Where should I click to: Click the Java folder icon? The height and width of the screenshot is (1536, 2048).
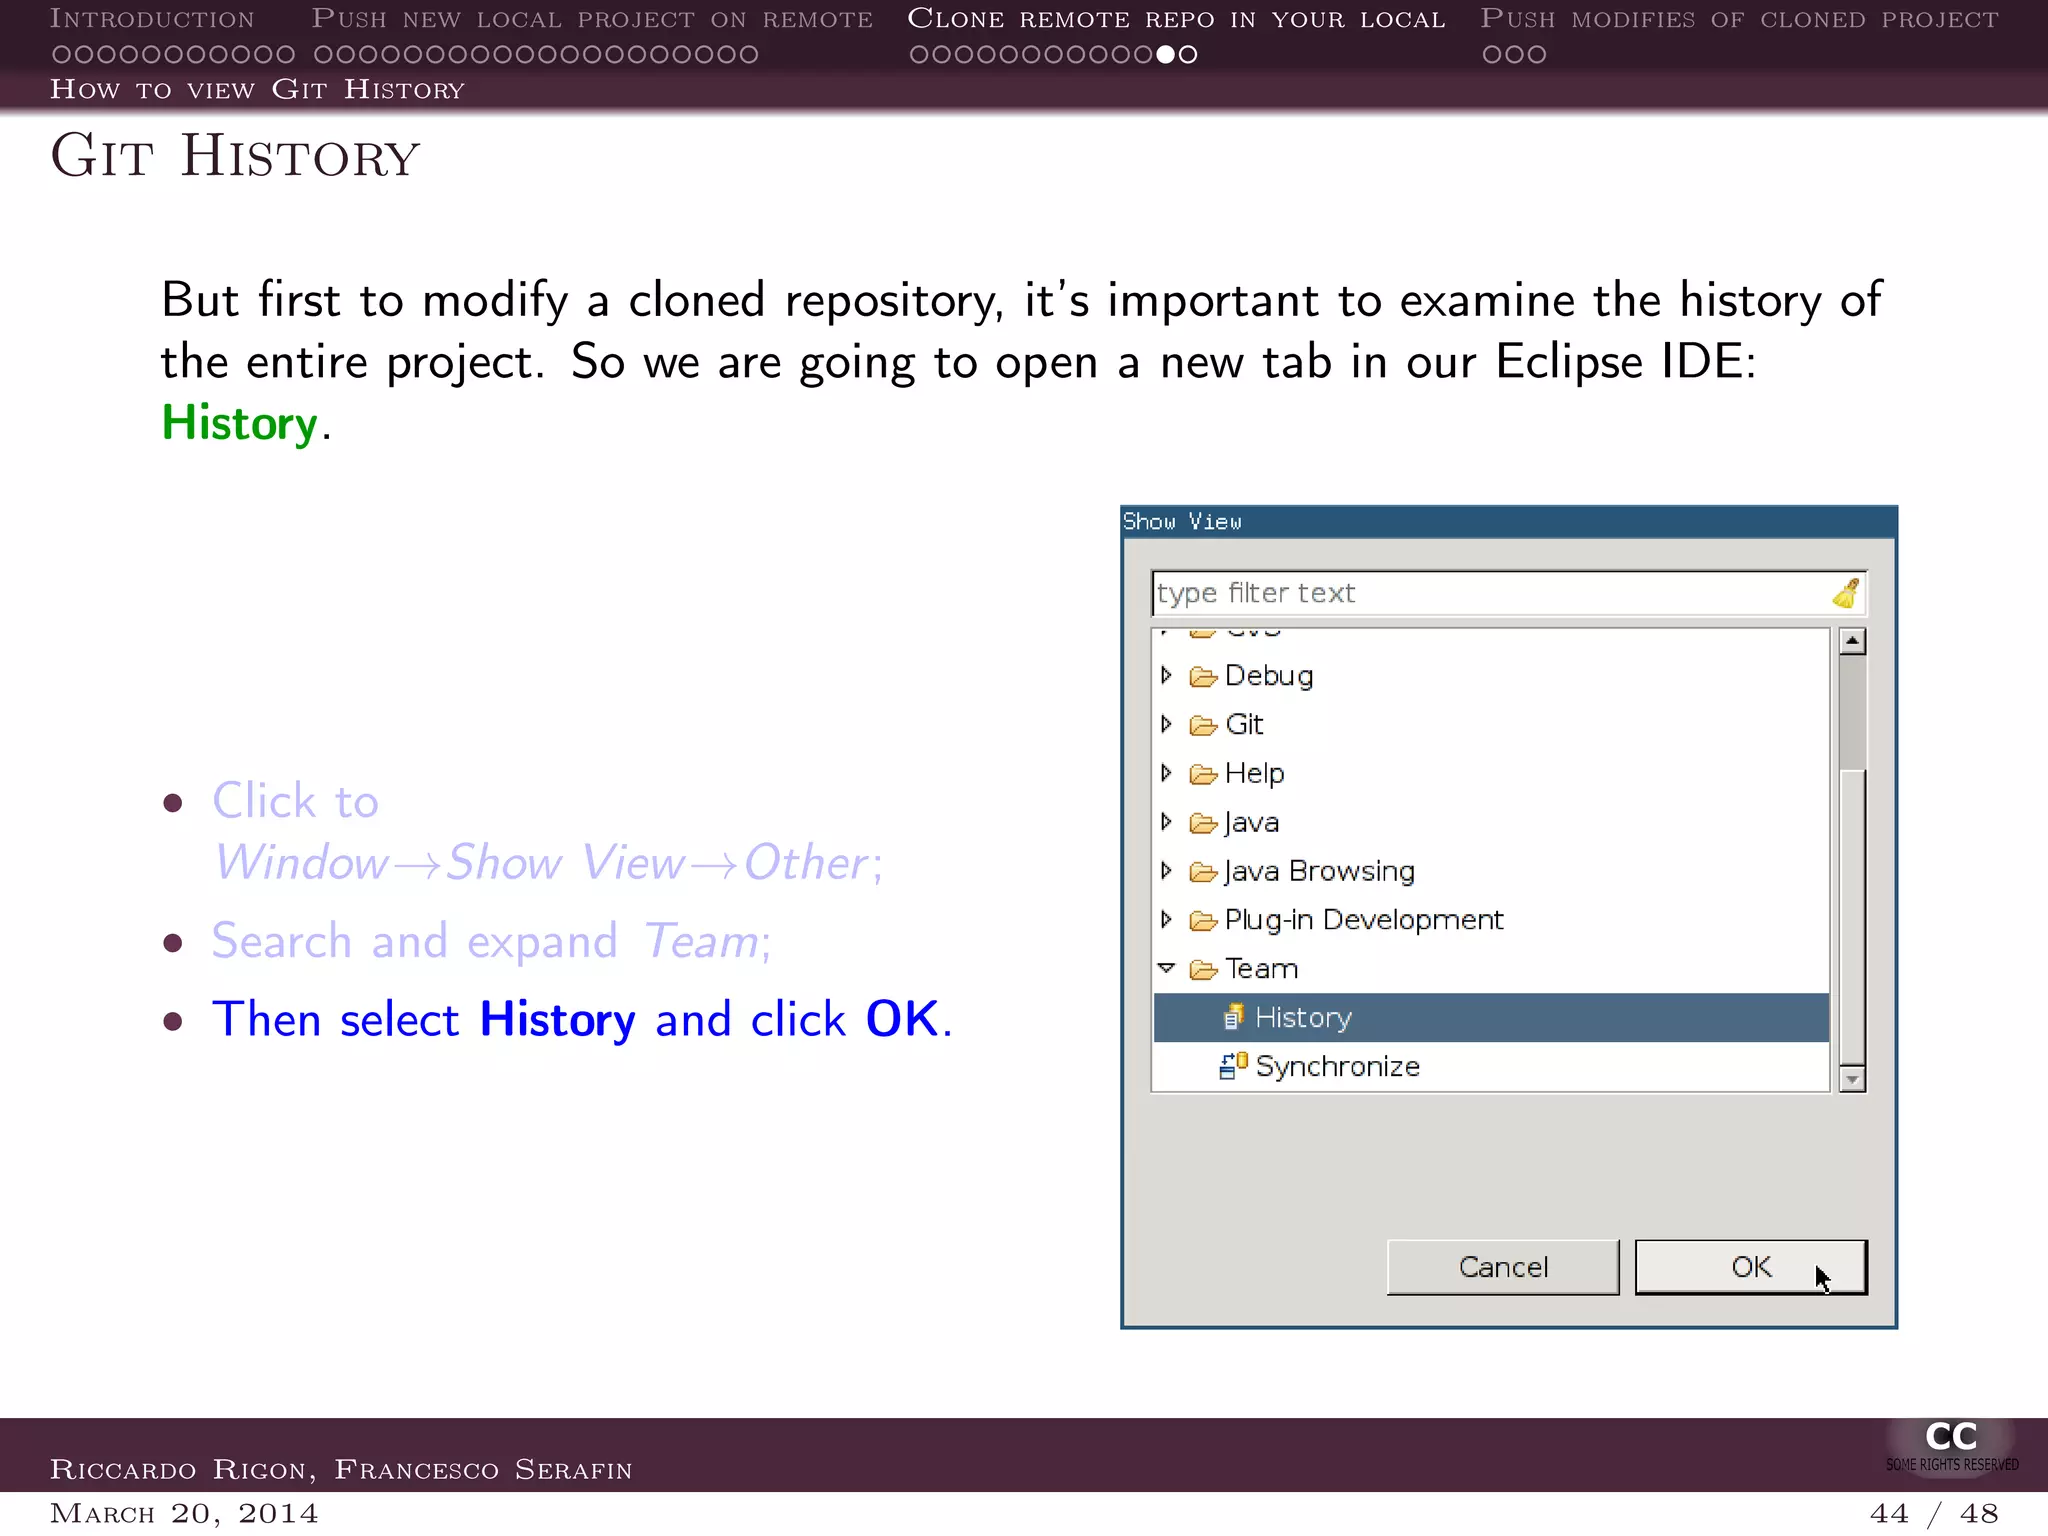[x=1203, y=824]
